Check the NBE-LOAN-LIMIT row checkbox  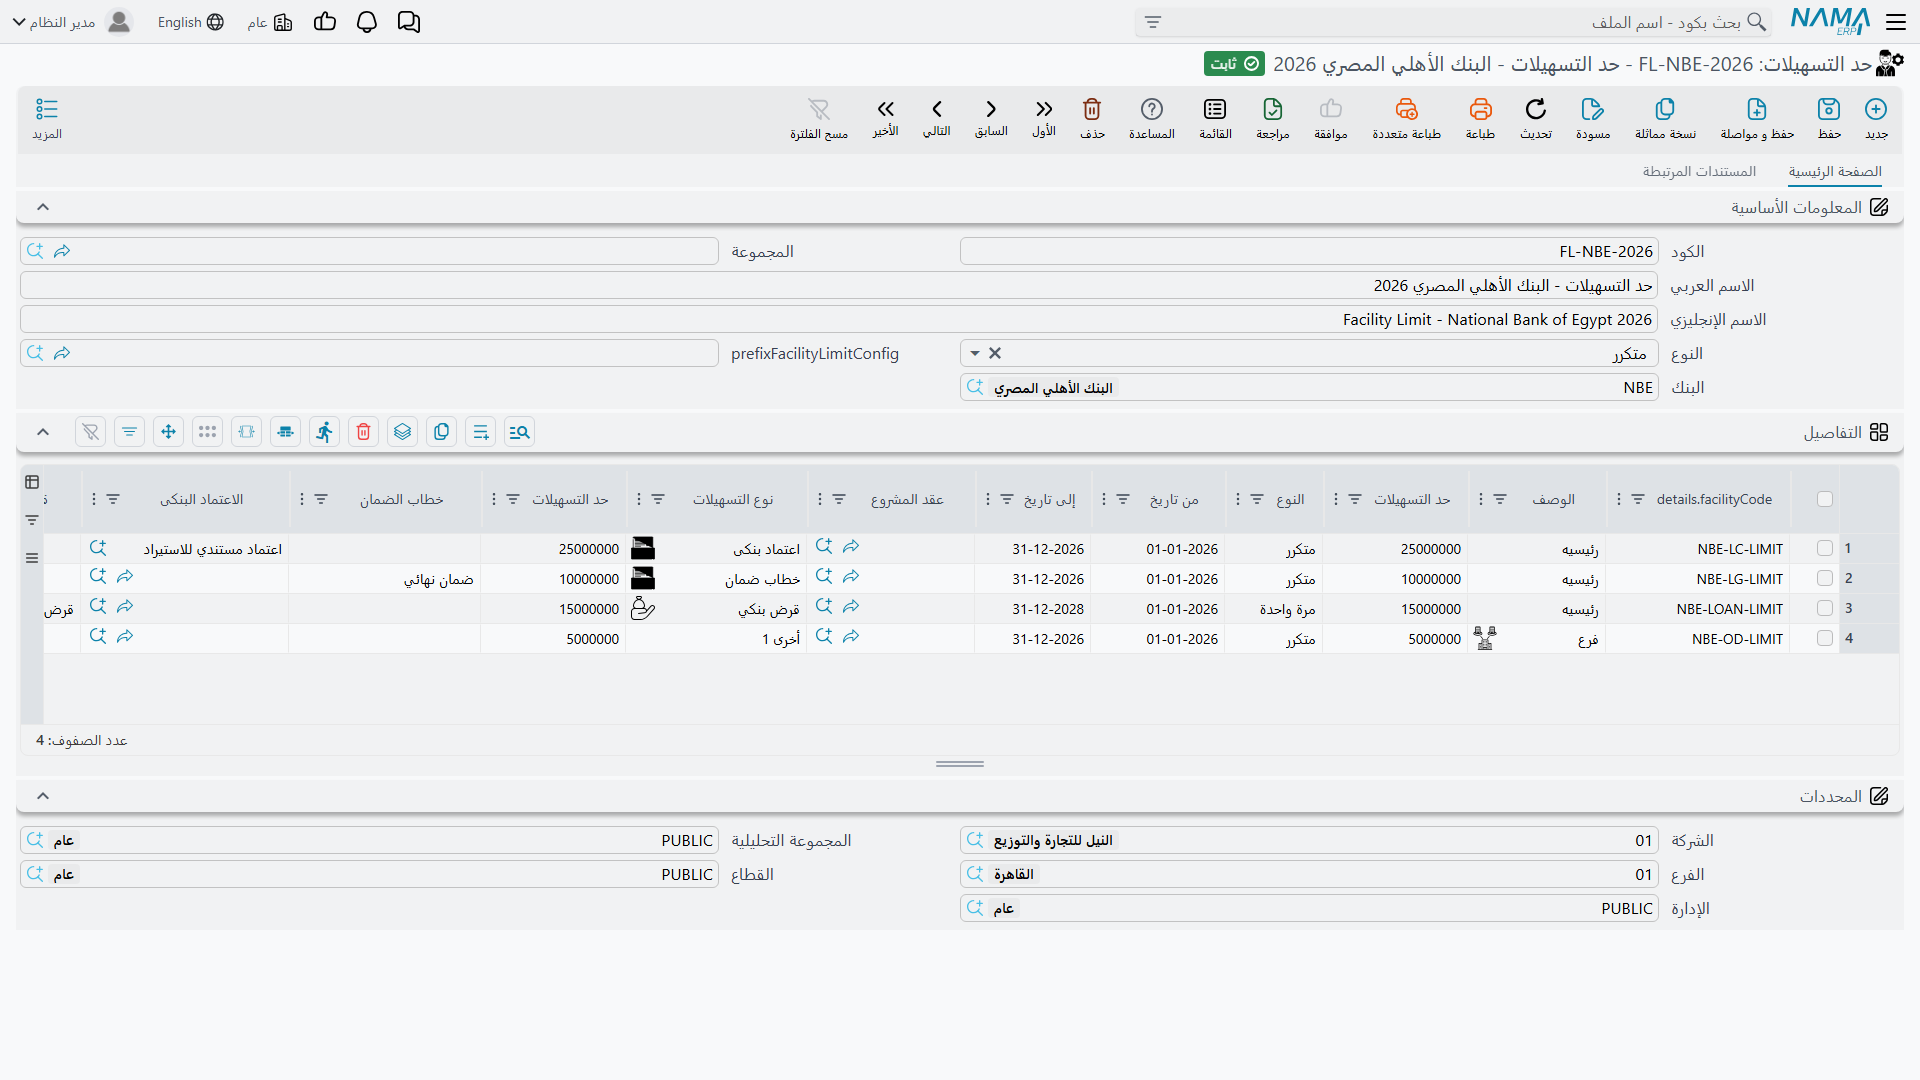[x=1825, y=609]
